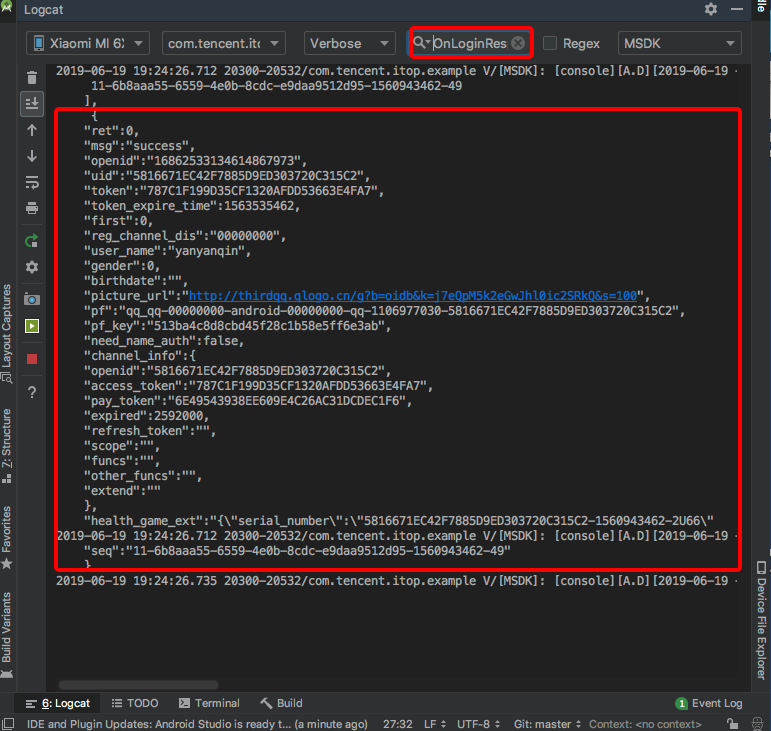Click the 27:32 cursor position indicator

[x=397, y=724]
